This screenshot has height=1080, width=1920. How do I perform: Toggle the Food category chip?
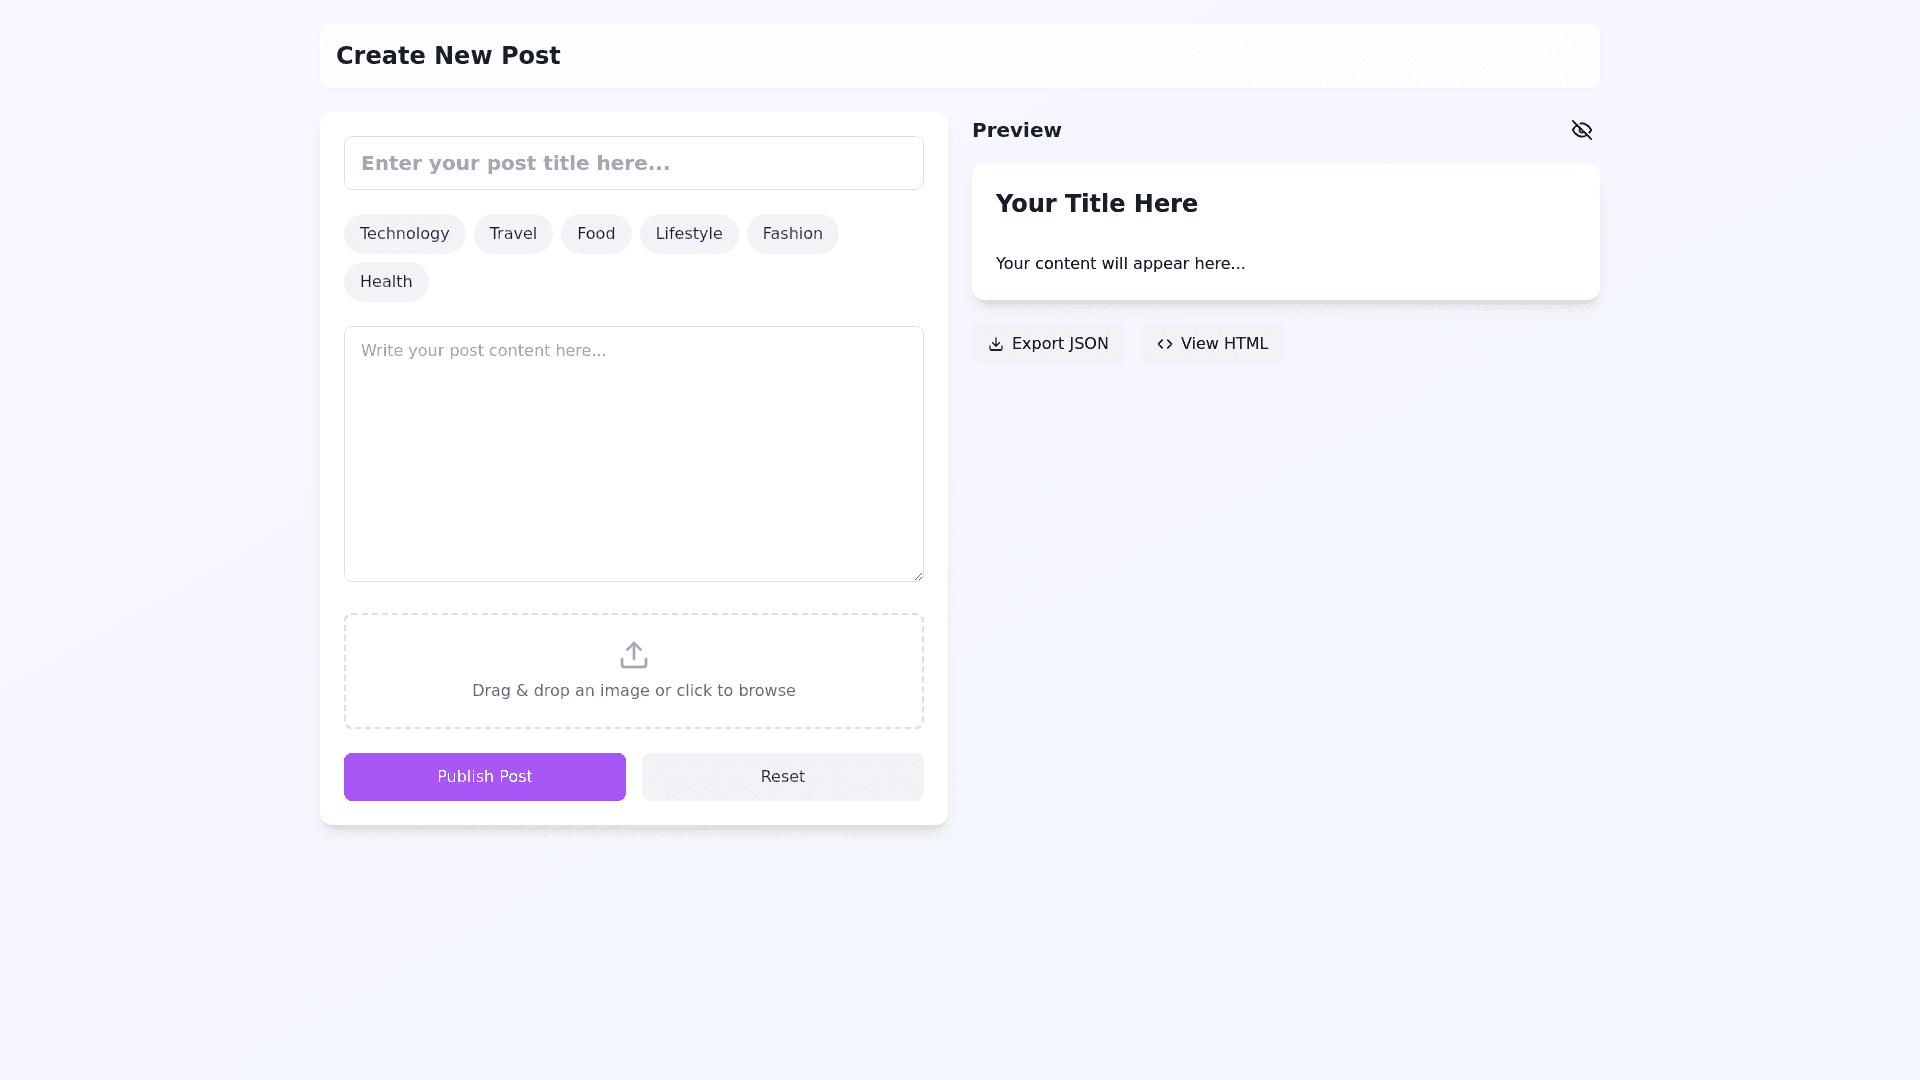[595, 234]
